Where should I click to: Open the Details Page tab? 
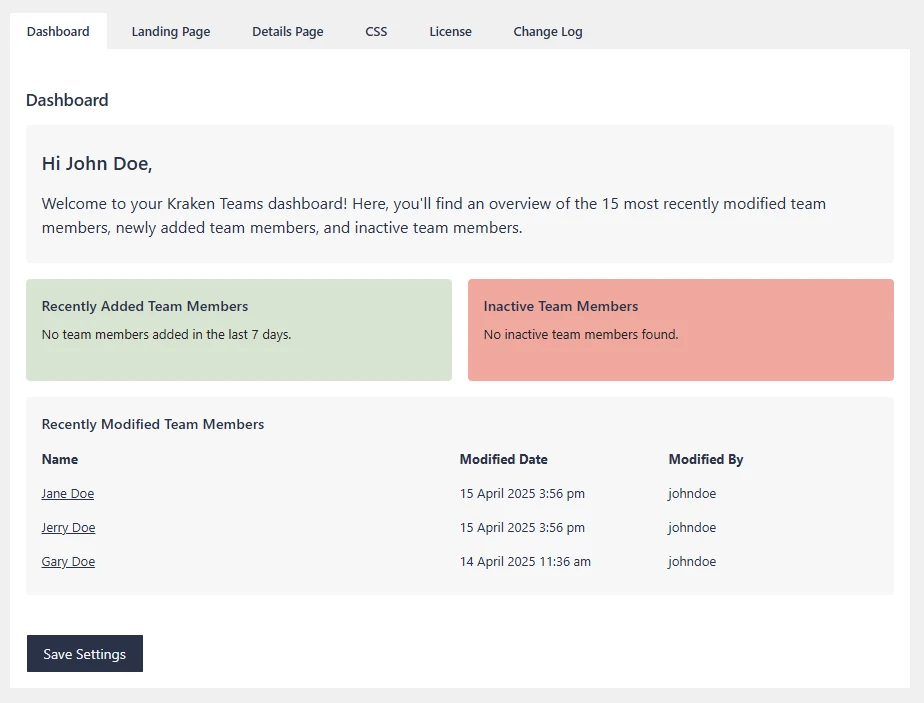click(x=287, y=31)
